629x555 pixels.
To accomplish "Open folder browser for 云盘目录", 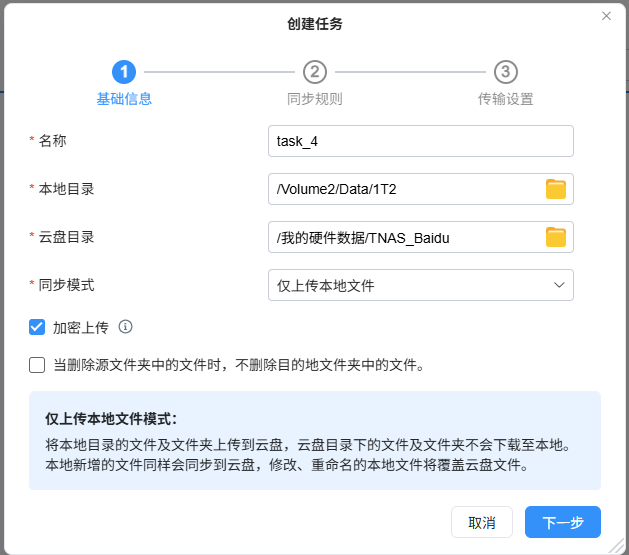I will [556, 237].
